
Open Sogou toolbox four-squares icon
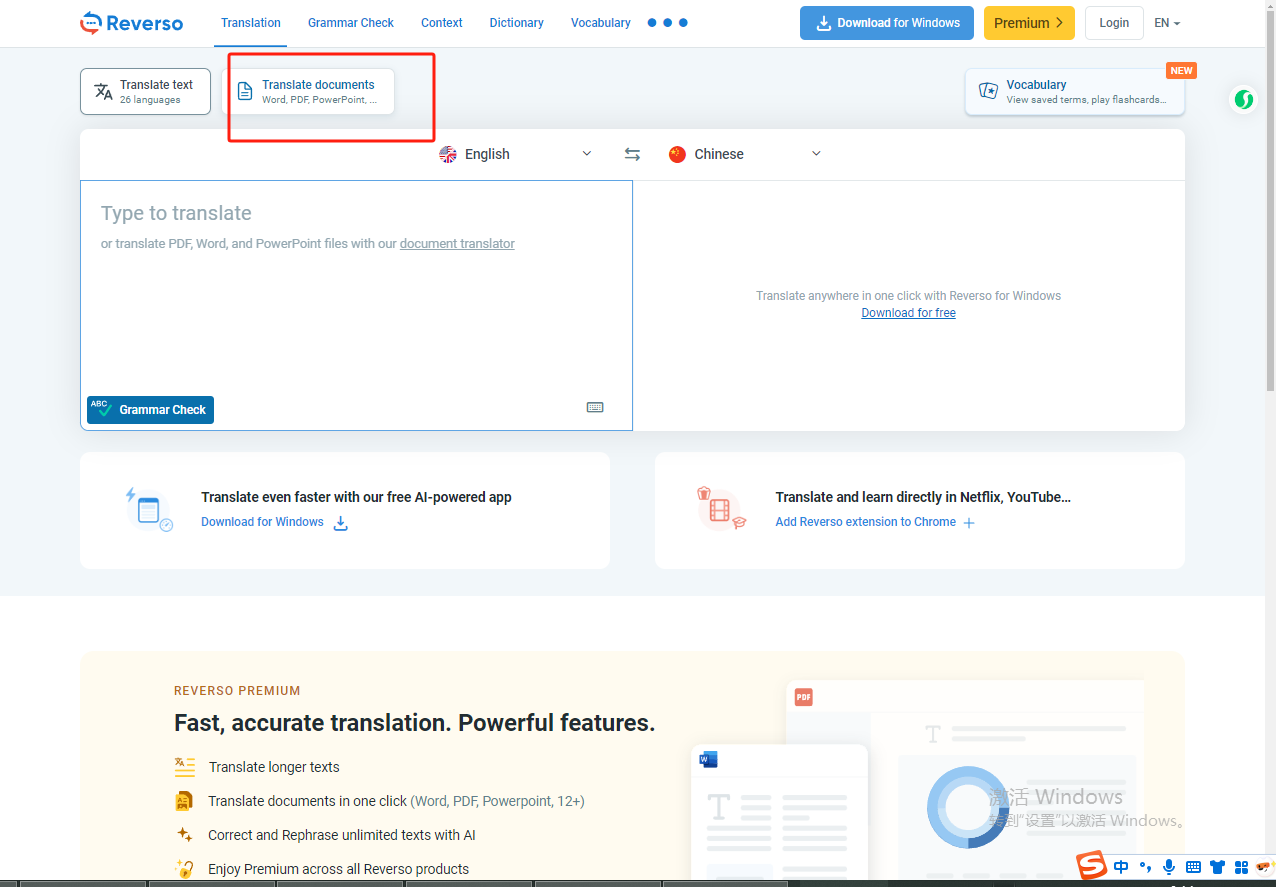(1241, 866)
